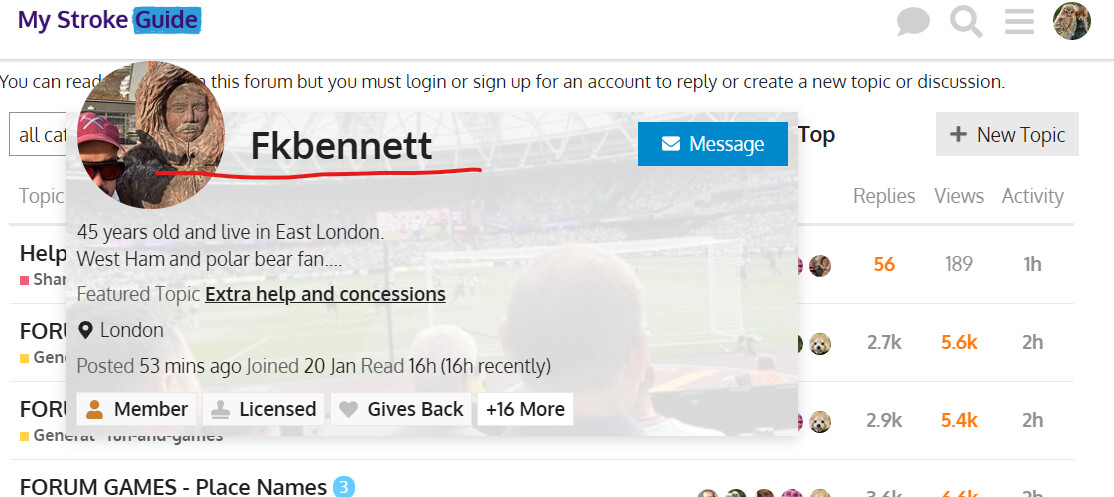The image size is (1114, 497).
Task: Open the chat speech bubble icon
Action: pos(912,21)
